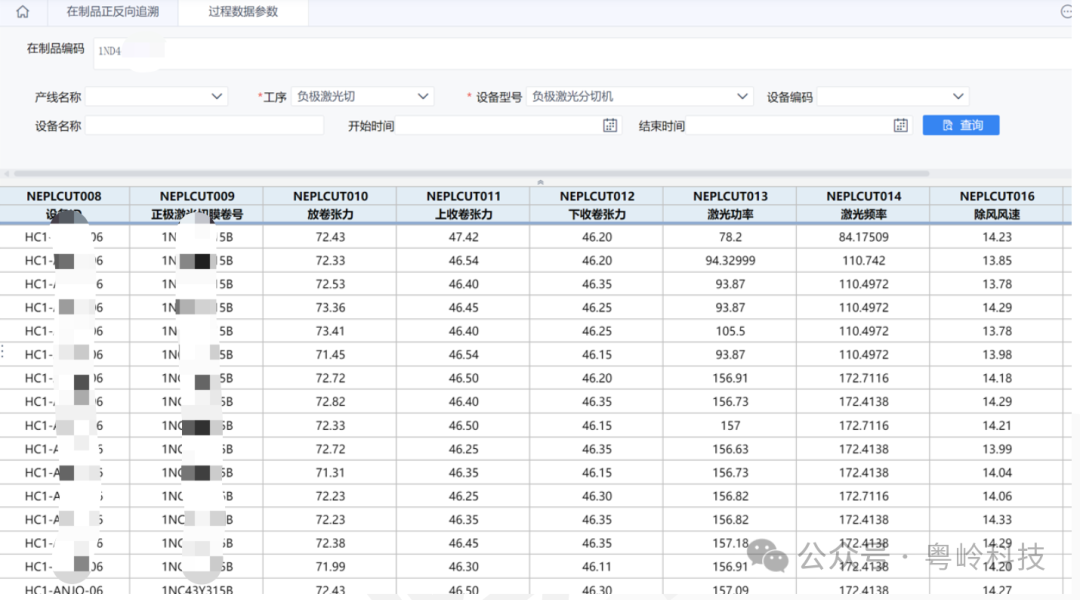Select wind speed cell 14.06
The width and height of the screenshot is (1080, 600).
tap(997, 495)
